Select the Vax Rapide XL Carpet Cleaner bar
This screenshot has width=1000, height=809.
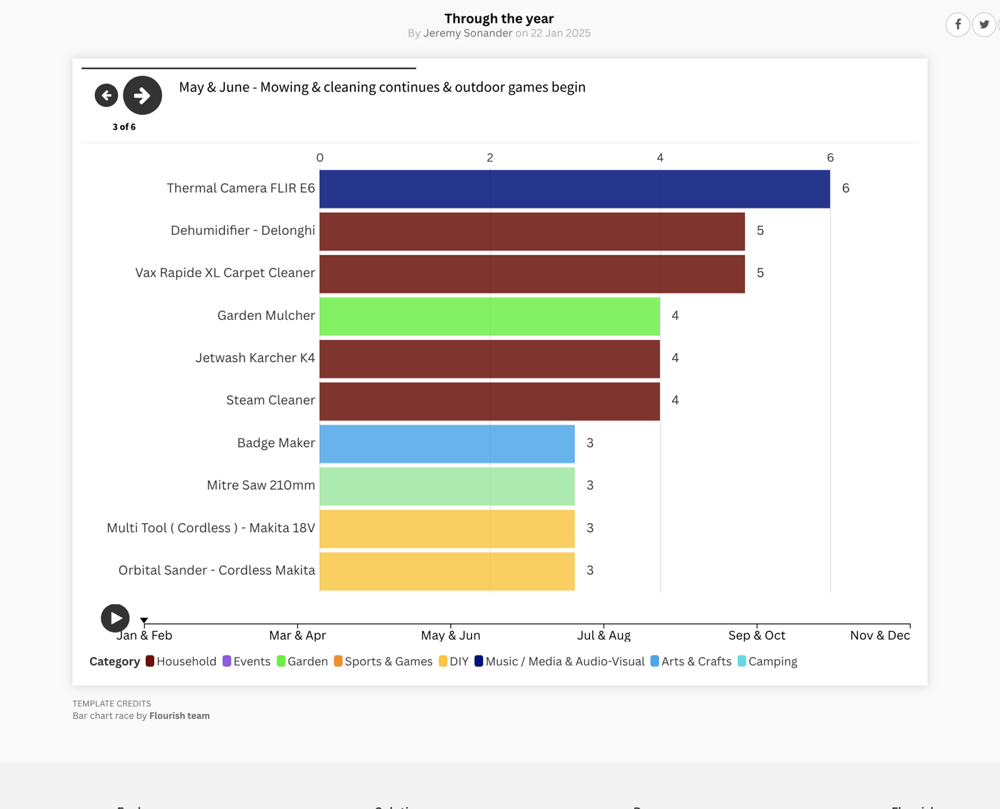click(x=532, y=274)
